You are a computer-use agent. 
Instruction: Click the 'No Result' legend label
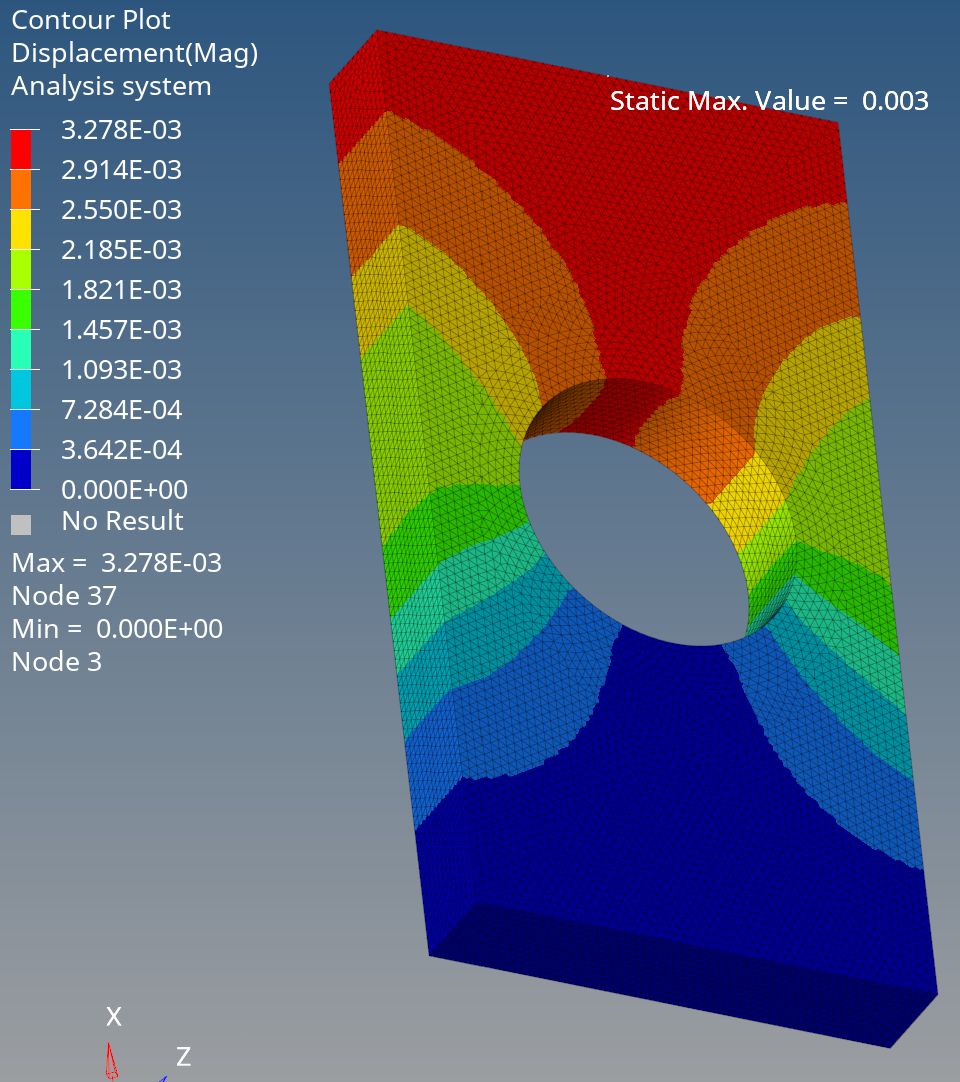click(122, 521)
